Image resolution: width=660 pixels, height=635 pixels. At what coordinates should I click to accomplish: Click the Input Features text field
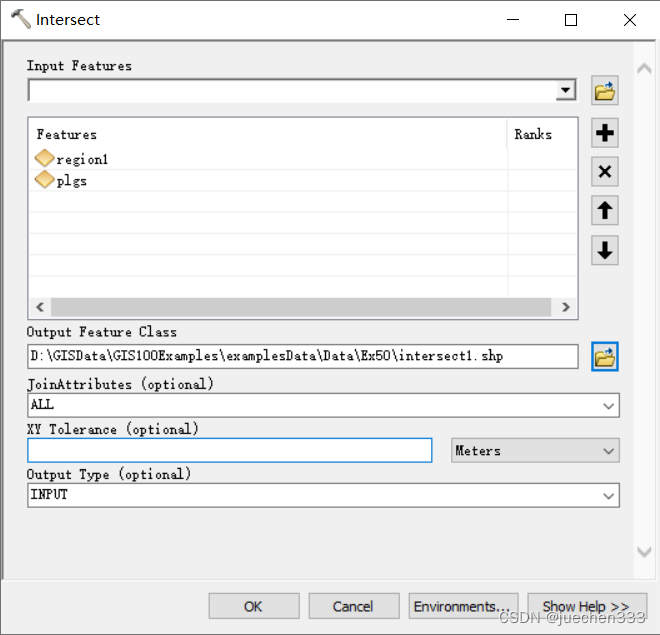292,90
